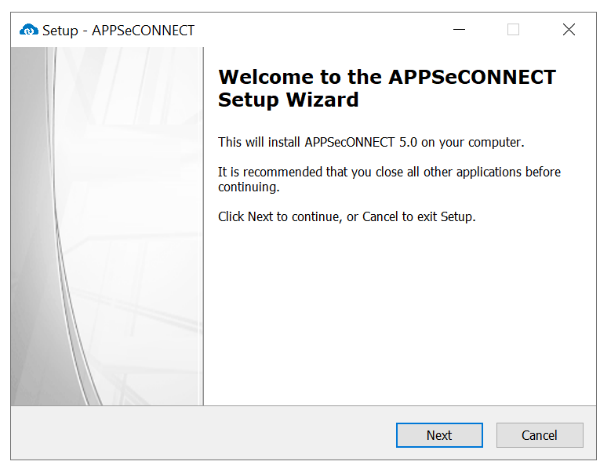600x465 pixels.
Task: Cancel the setup wizard
Action: (539, 435)
